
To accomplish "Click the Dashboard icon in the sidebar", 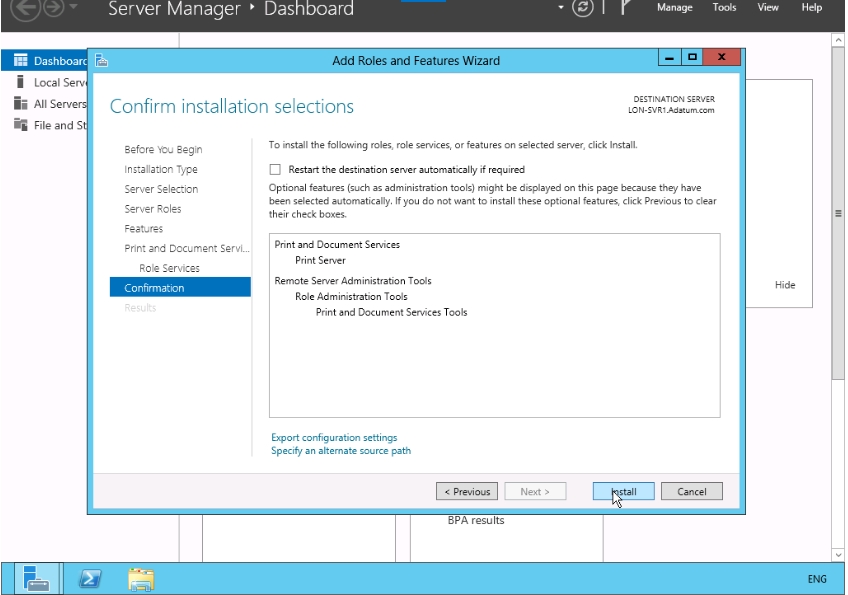I will click(21, 60).
